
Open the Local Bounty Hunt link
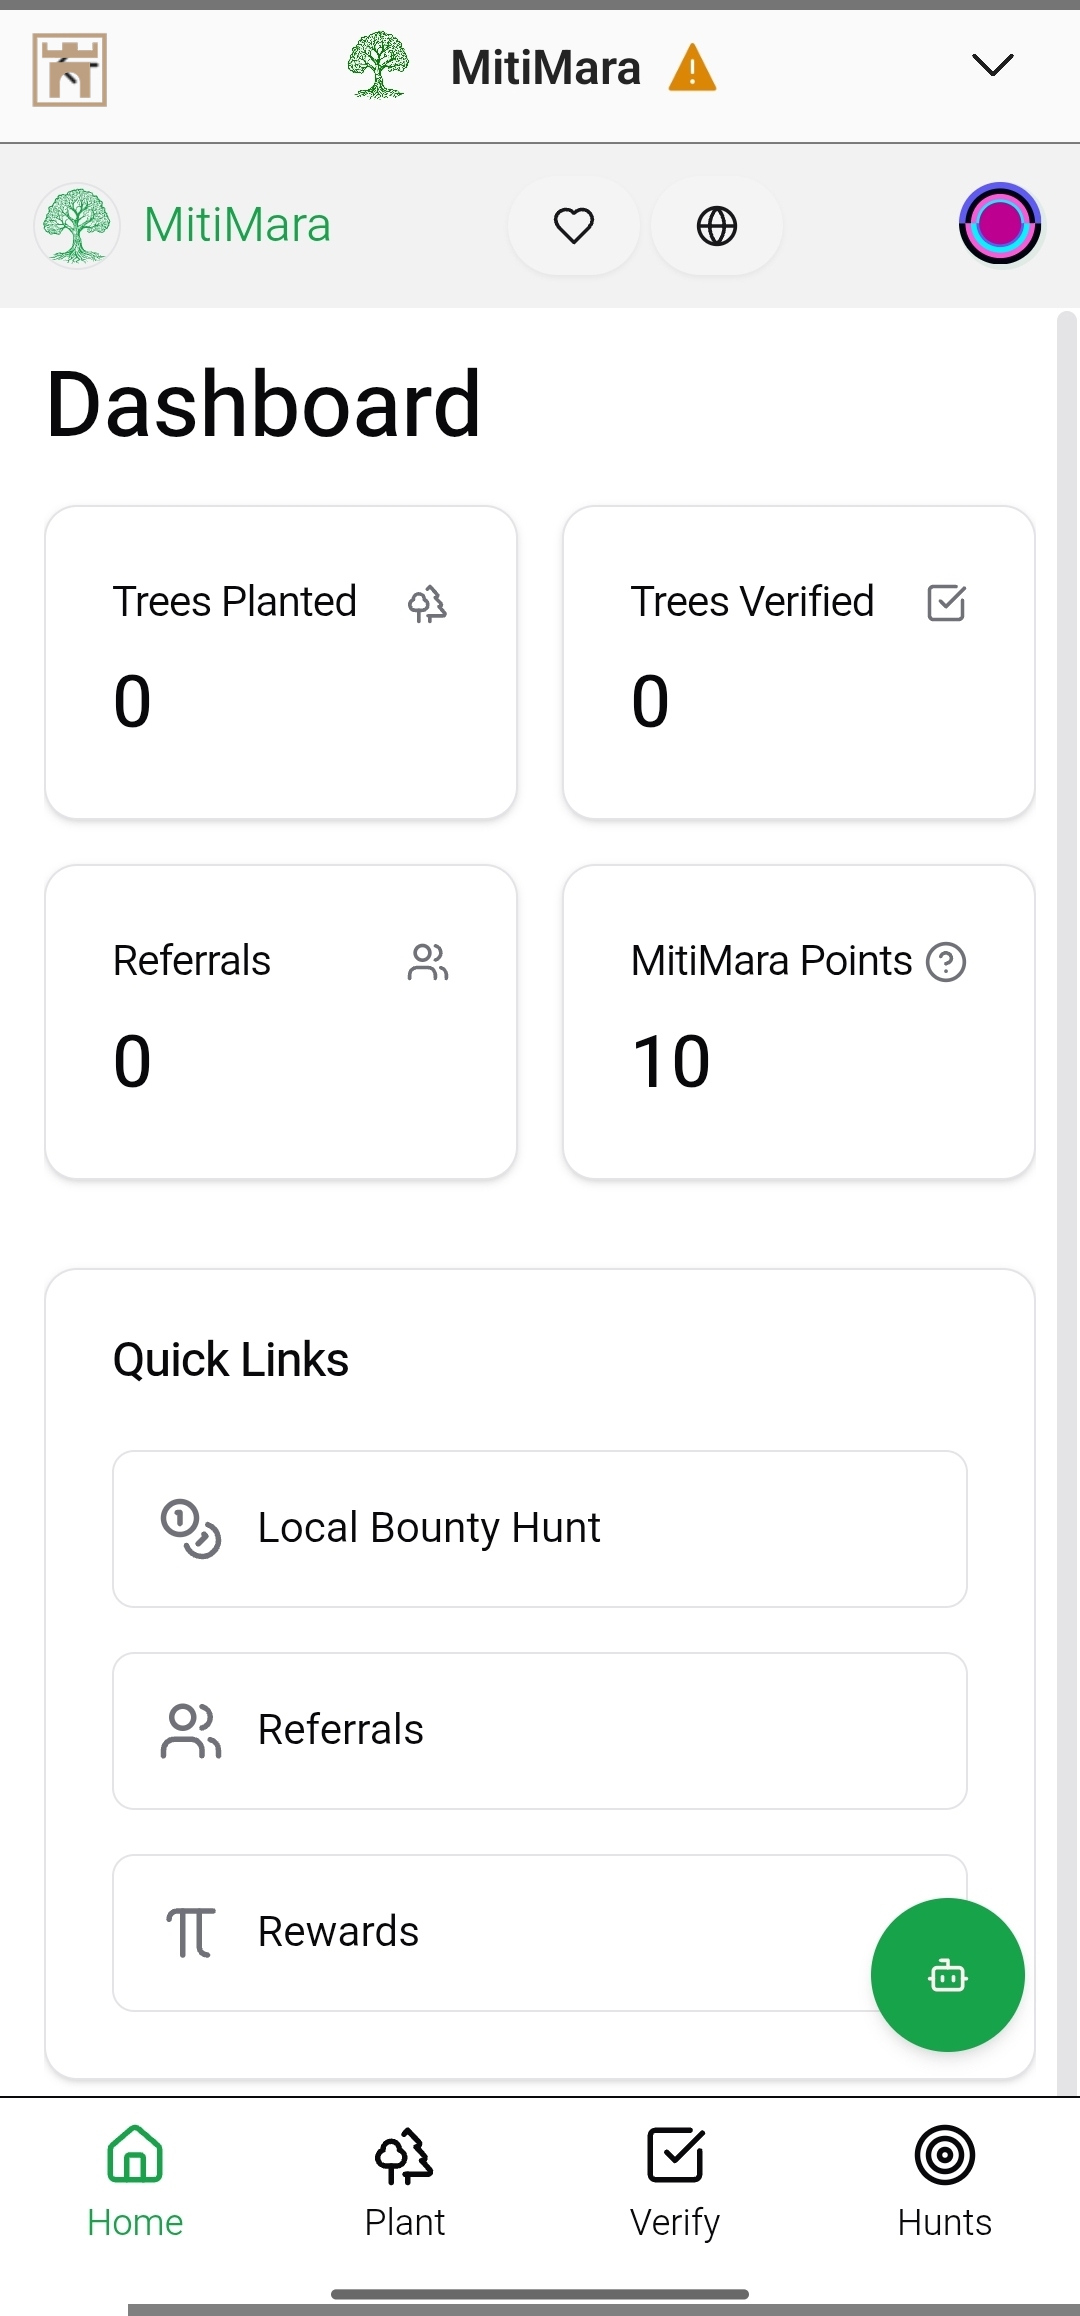point(540,1528)
